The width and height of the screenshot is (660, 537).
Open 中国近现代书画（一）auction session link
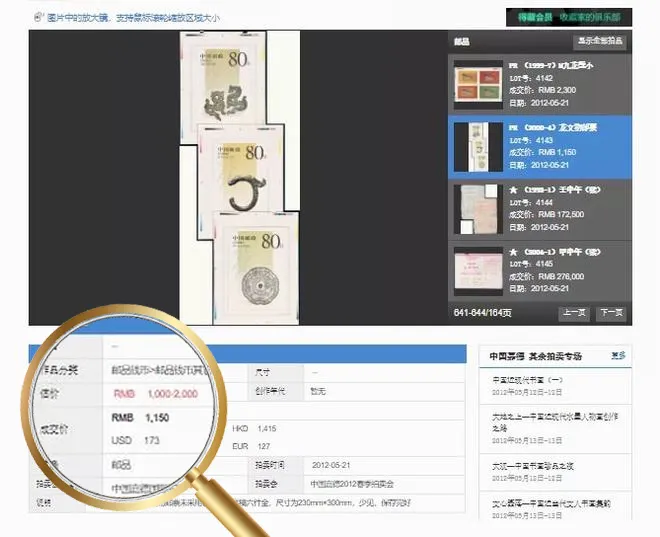click(527, 380)
